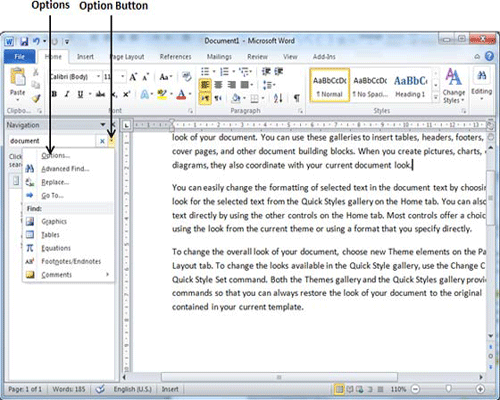500x400 pixels.
Task: Switch to the Insert tab
Action: coord(85,57)
